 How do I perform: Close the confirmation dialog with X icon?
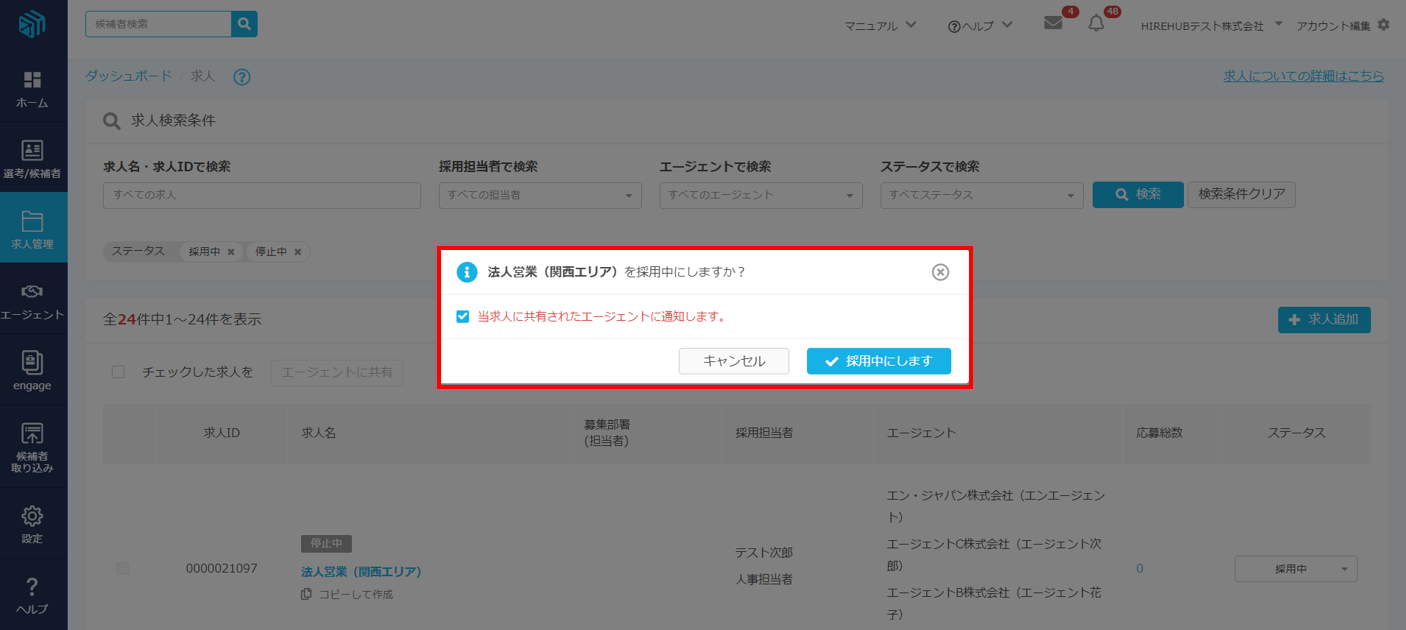[x=940, y=272]
